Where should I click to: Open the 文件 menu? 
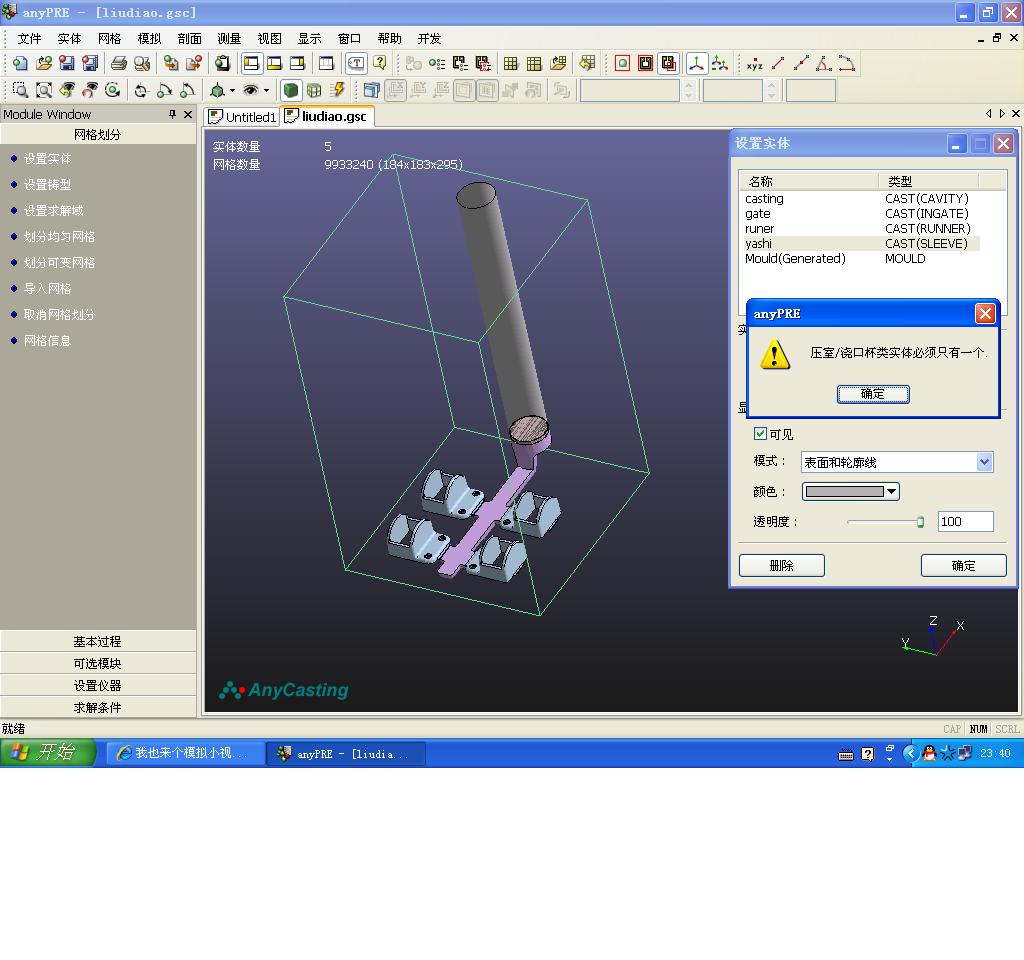click(29, 39)
